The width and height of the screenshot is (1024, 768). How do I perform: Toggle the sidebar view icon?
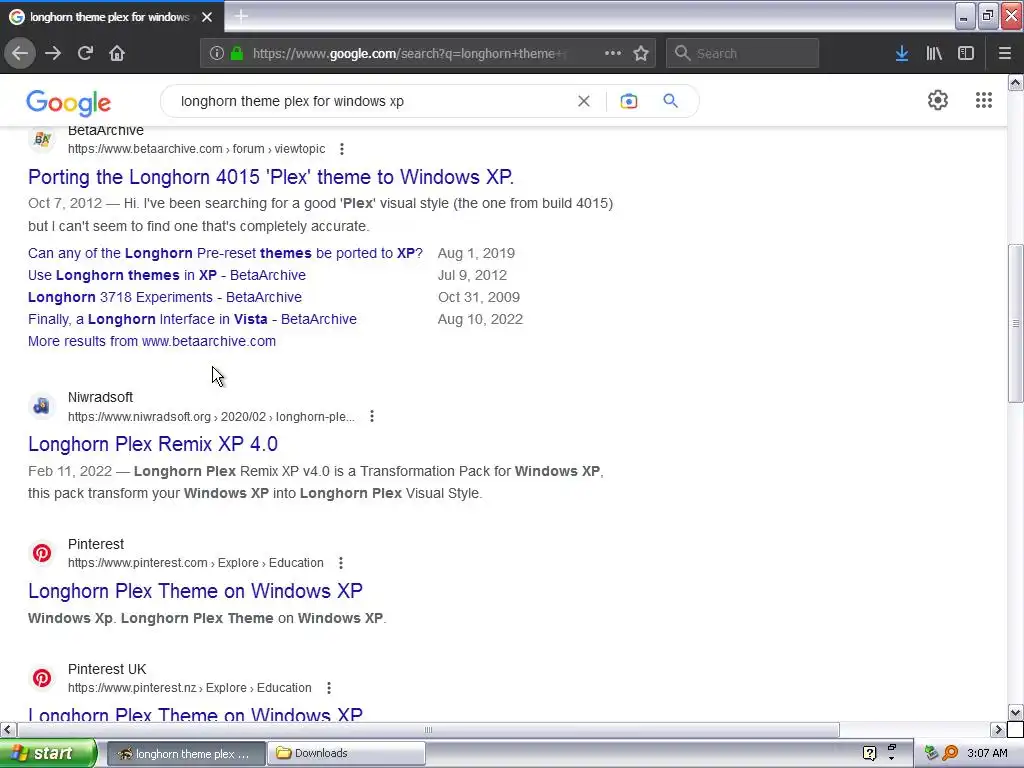[x=966, y=53]
